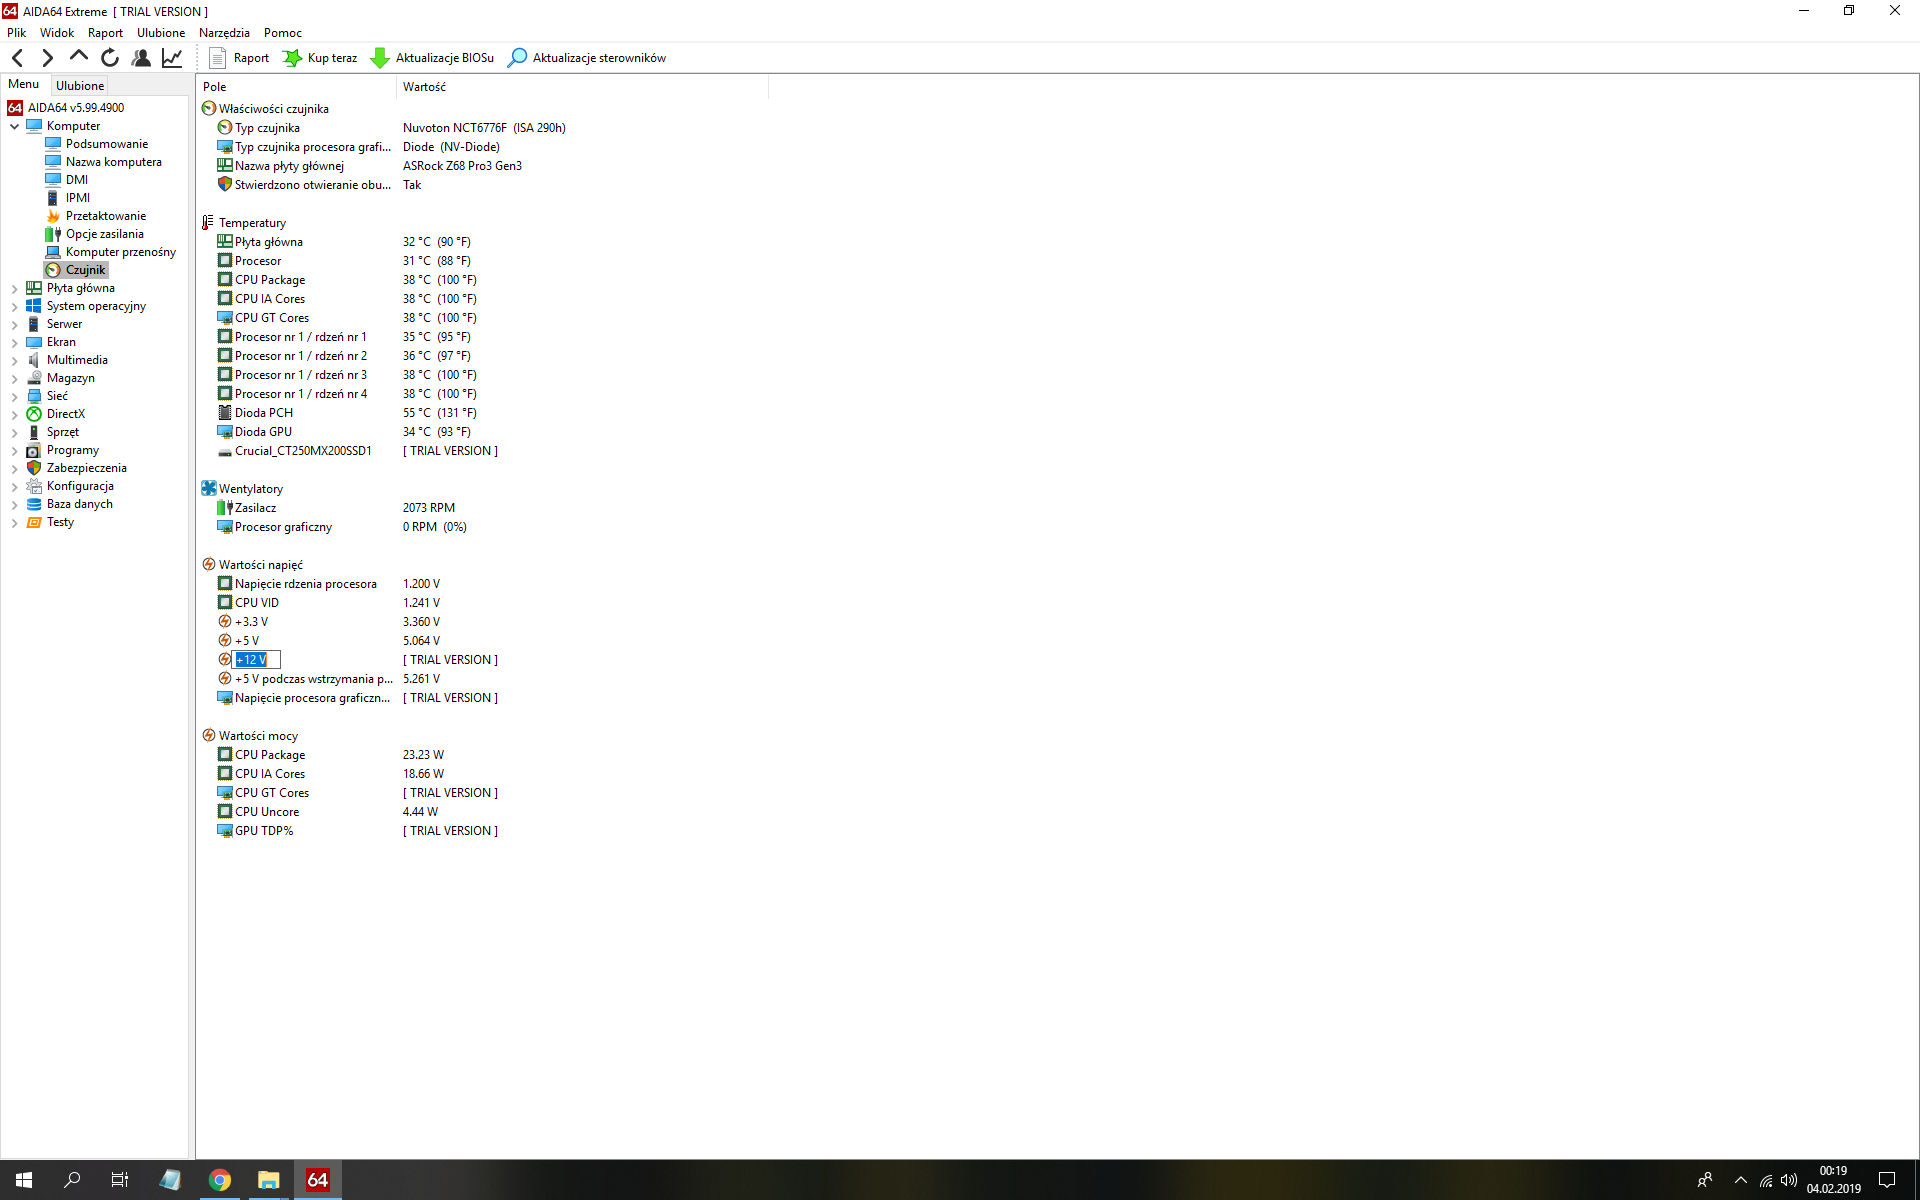This screenshot has height=1200, width=1920.
Task: Open File Explorer from the taskbar
Action: (268, 1180)
